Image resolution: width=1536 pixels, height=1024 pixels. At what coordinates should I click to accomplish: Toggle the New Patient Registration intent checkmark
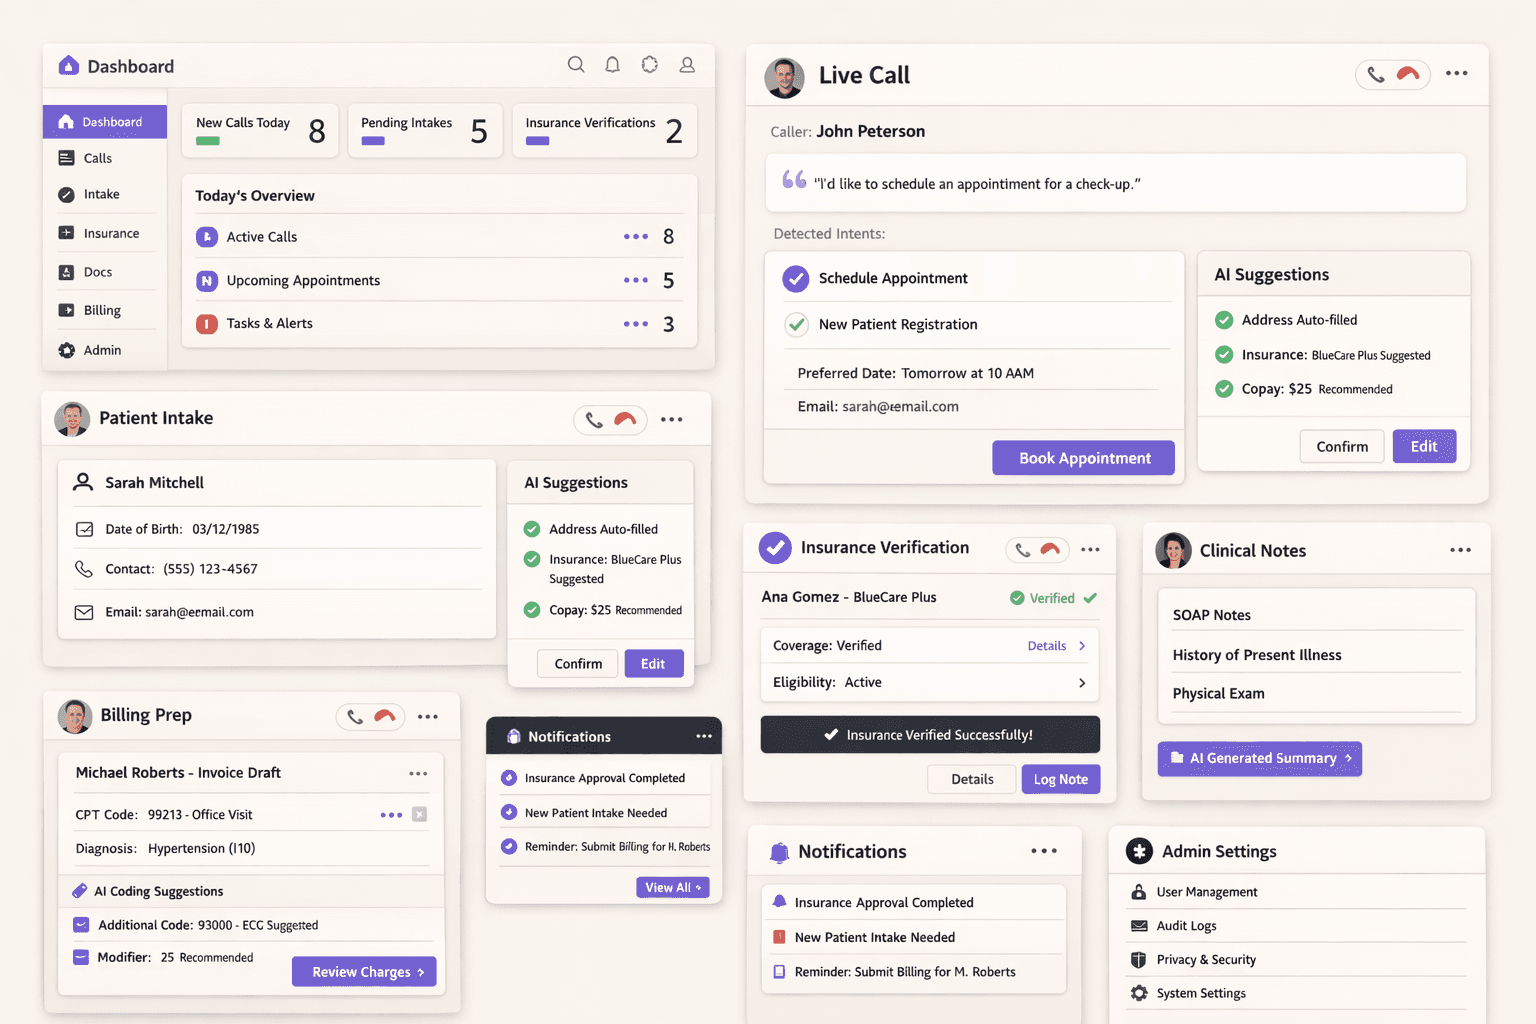(x=796, y=324)
